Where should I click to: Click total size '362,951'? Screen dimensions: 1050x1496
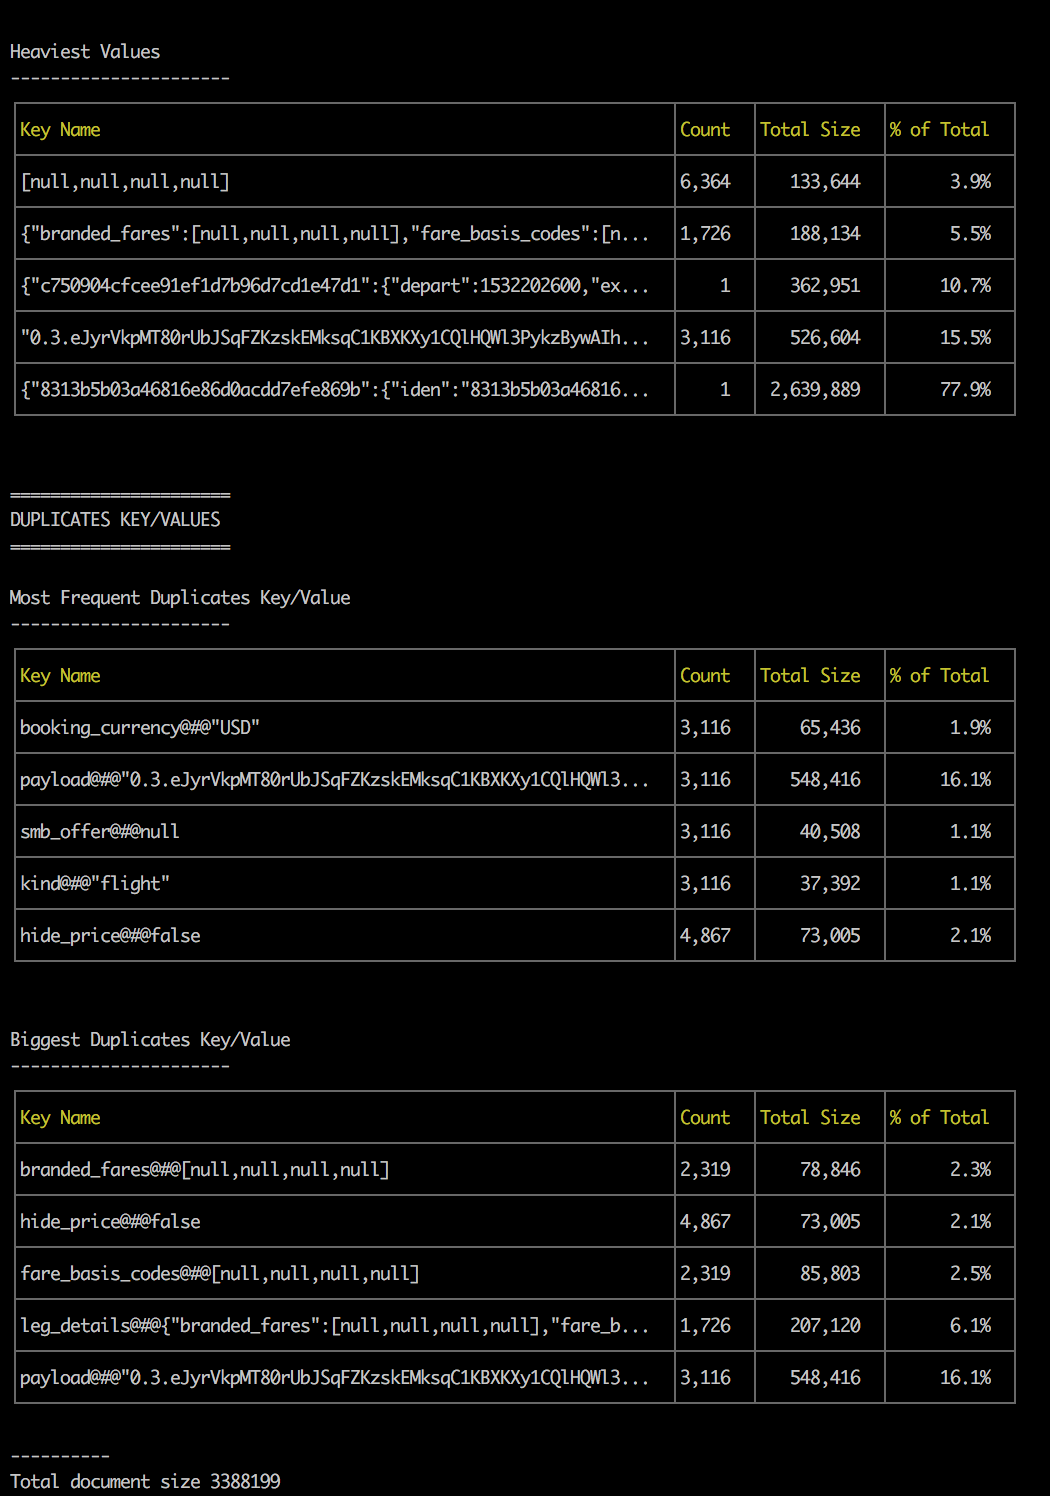825,286
